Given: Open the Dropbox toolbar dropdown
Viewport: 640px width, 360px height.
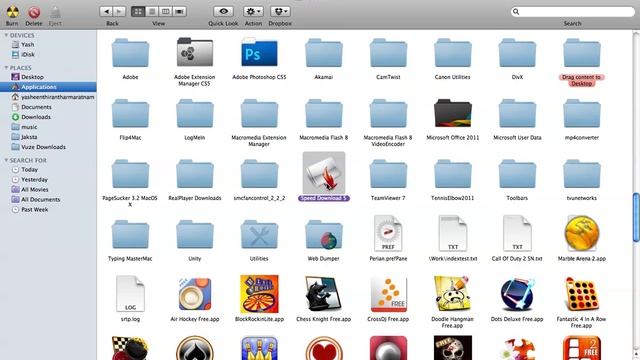Looking at the screenshot, I should coord(280,11).
